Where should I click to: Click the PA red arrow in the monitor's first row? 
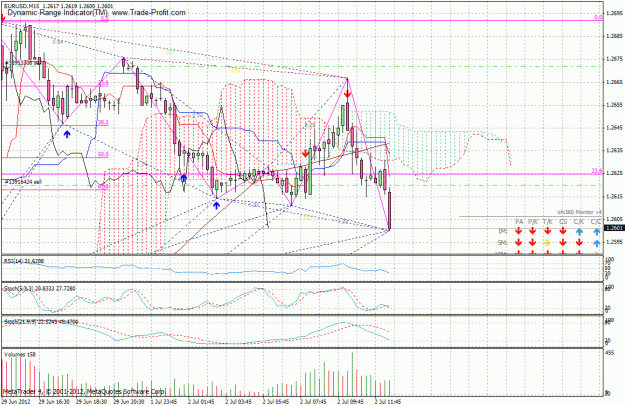(x=518, y=231)
